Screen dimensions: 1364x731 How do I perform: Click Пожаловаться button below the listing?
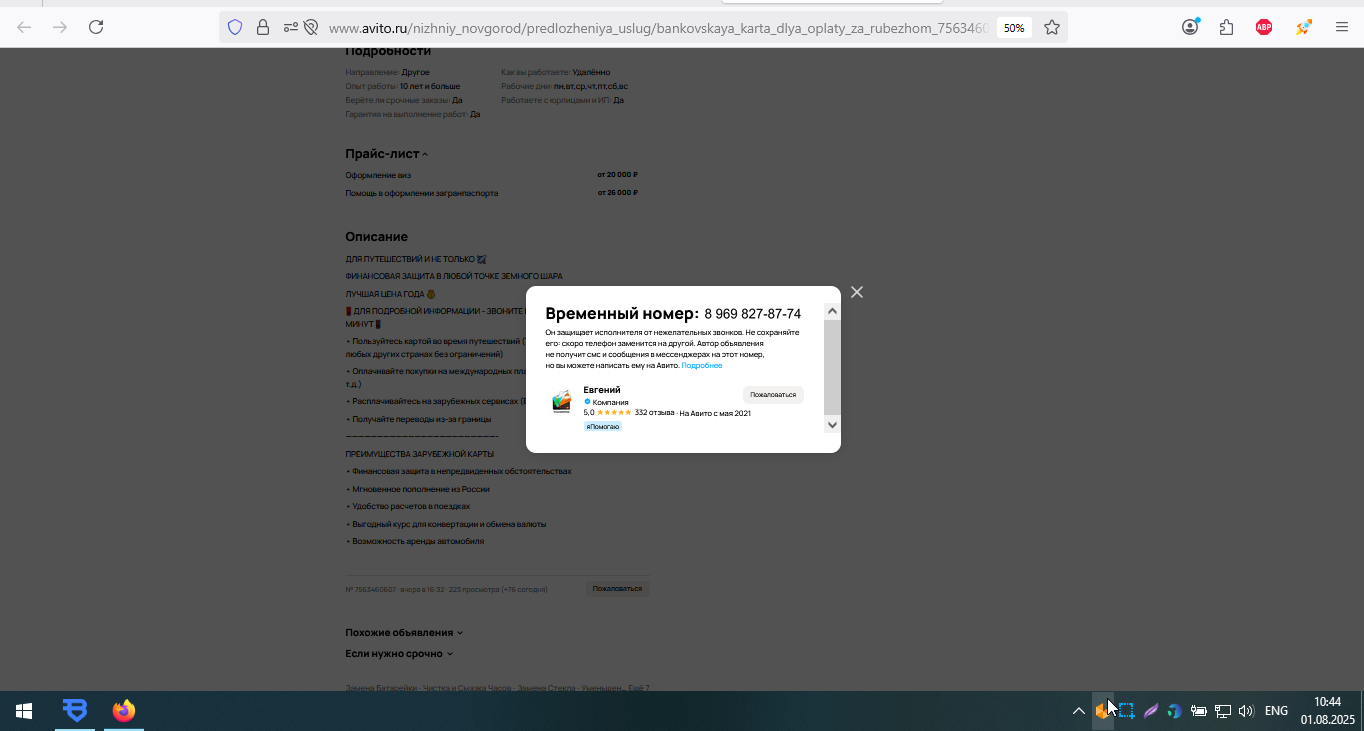click(x=617, y=589)
